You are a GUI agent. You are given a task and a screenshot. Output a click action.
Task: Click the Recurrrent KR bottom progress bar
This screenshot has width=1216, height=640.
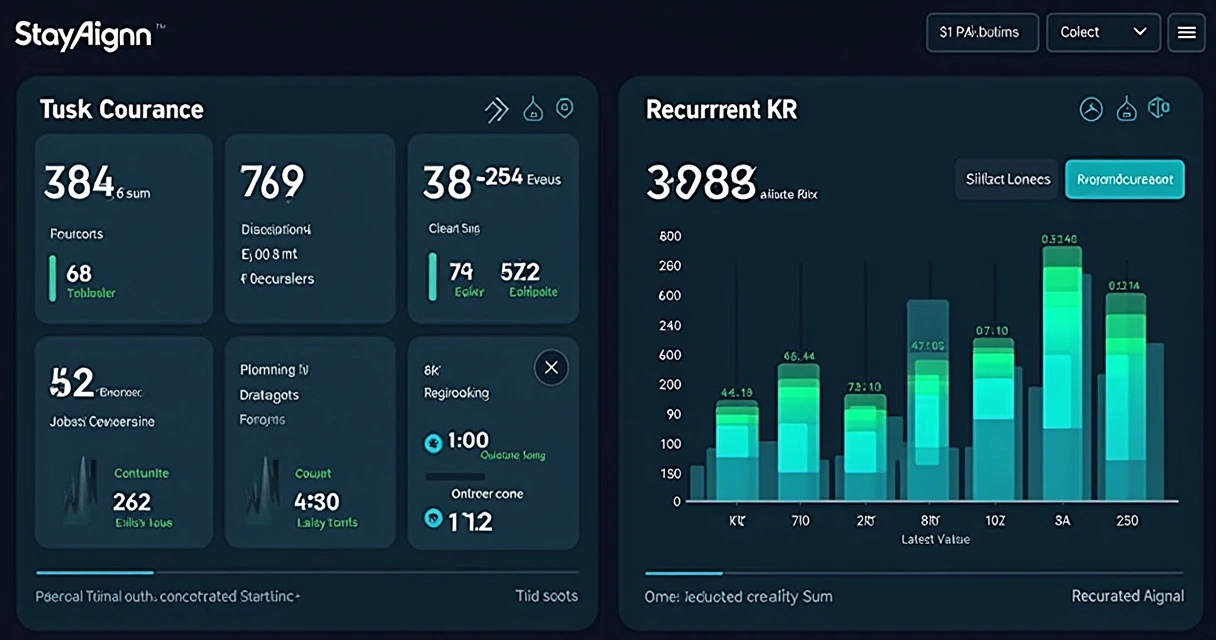(914, 573)
